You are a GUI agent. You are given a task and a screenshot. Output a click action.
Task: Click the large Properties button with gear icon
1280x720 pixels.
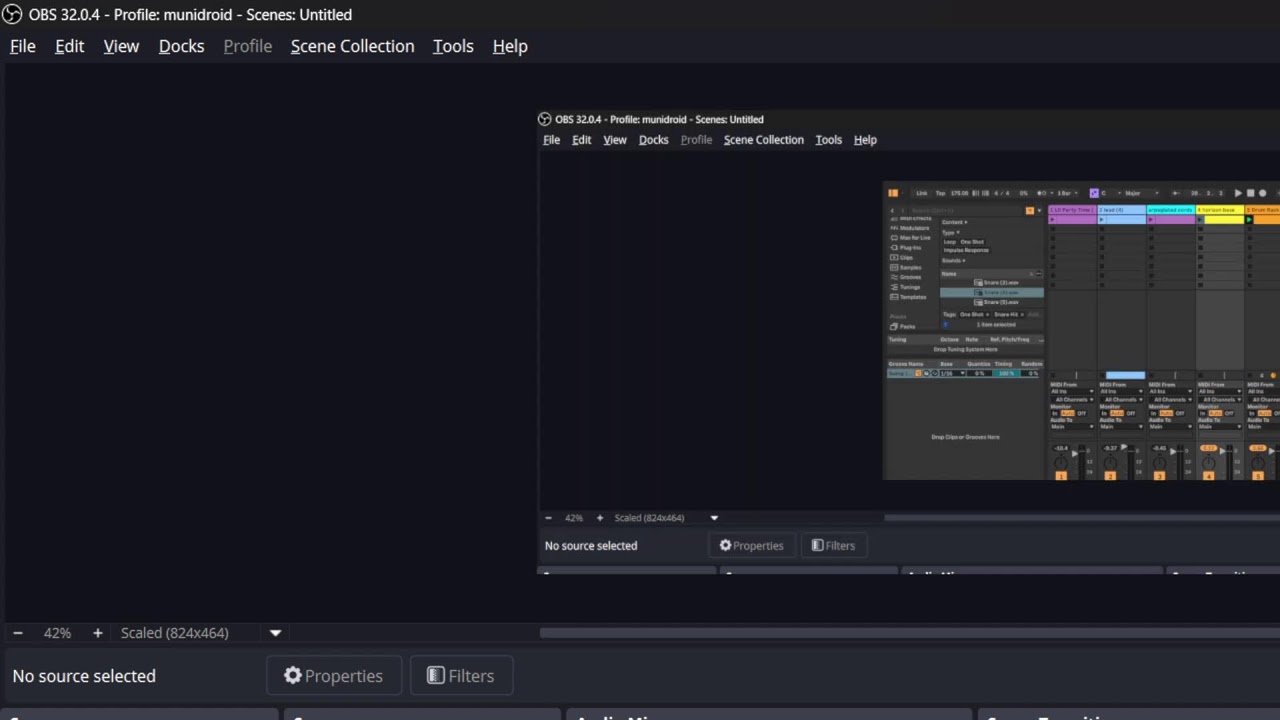click(x=334, y=676)
